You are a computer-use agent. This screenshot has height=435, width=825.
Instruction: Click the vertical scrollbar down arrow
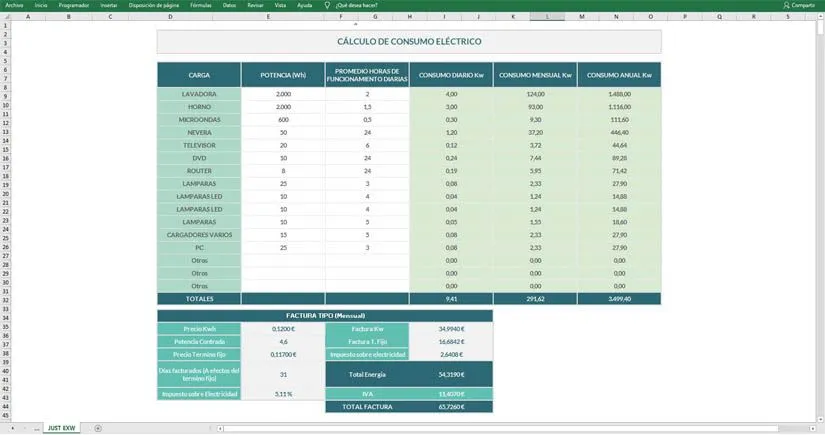tap(820, 417)
